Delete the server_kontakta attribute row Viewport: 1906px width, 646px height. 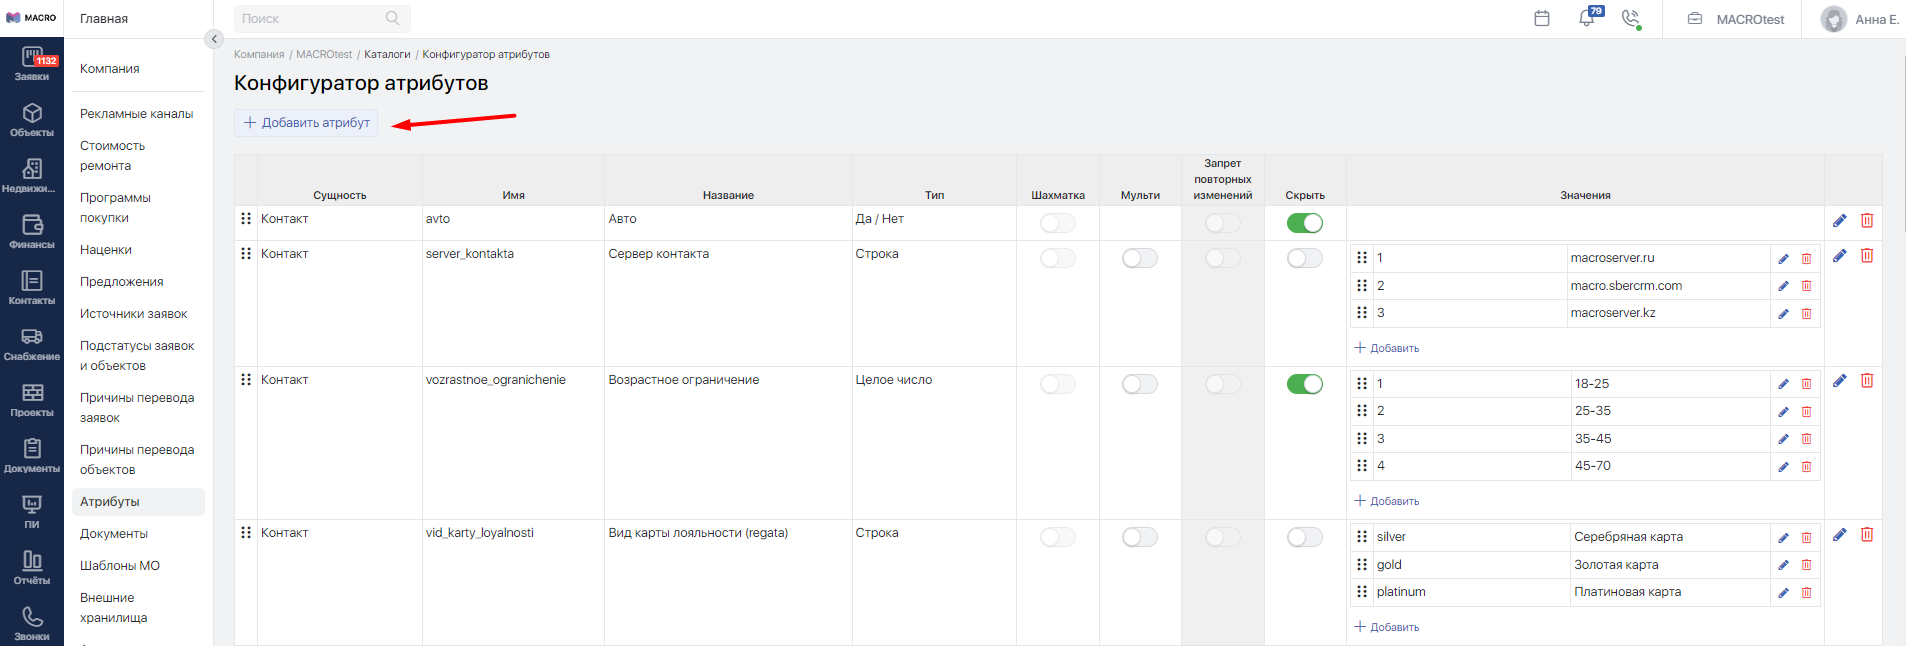(1867, 256)
